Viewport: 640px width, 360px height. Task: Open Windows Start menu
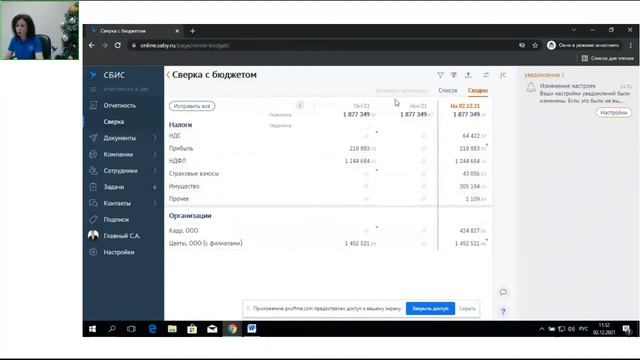click(93, 329)
